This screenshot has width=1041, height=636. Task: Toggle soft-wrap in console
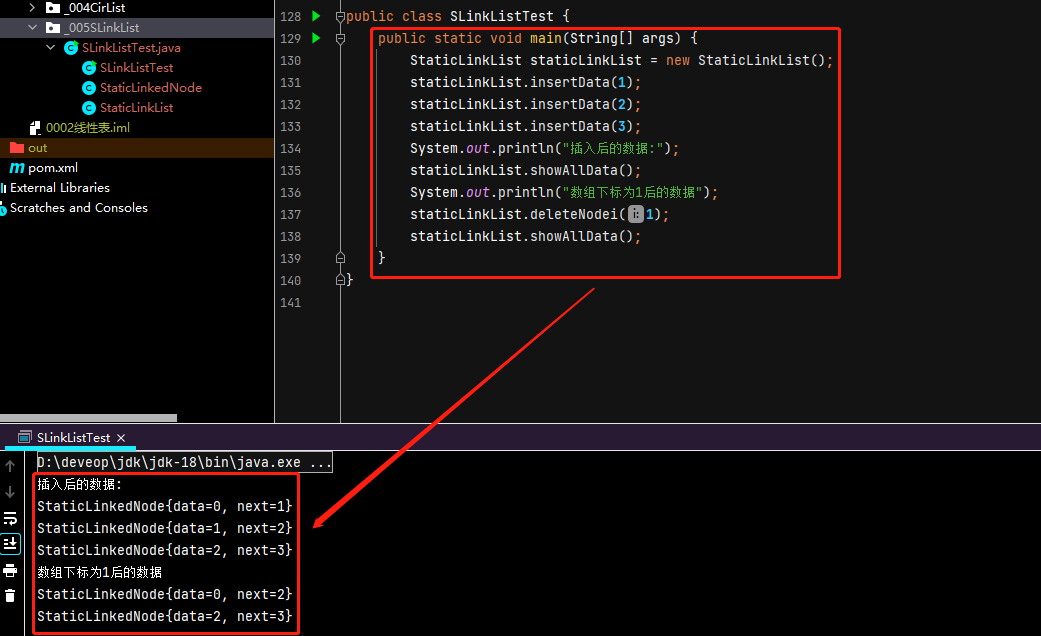coord(10,518)
